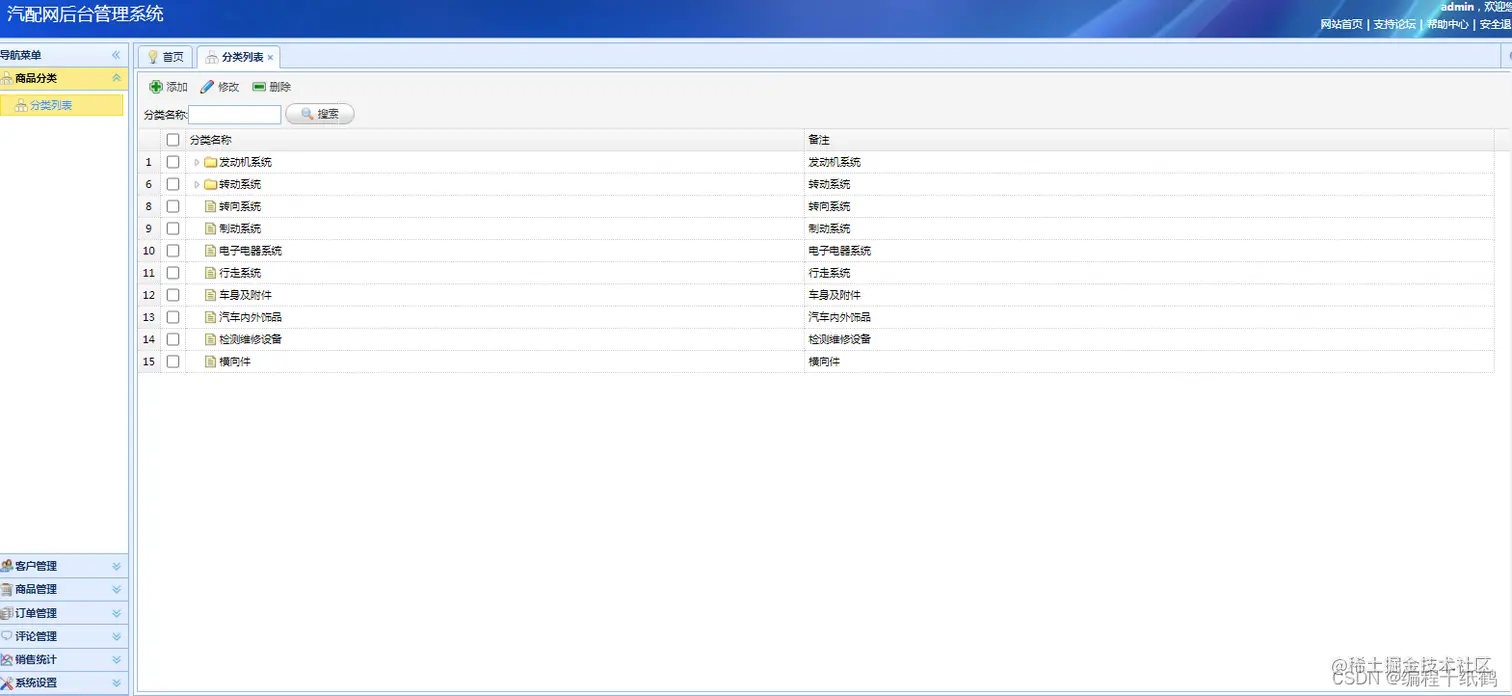Check the 车身及附件 row checkbox
Image resolution: width=1512 pixels, height=696 pixels.
[x=173, y=294]
